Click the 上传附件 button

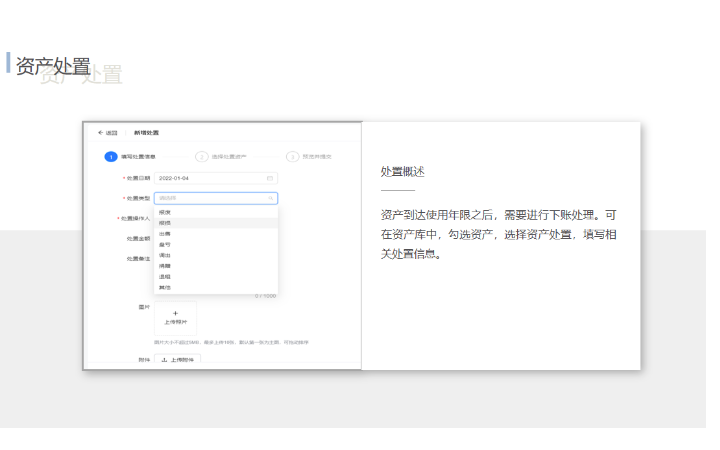(x=178, y=359)
